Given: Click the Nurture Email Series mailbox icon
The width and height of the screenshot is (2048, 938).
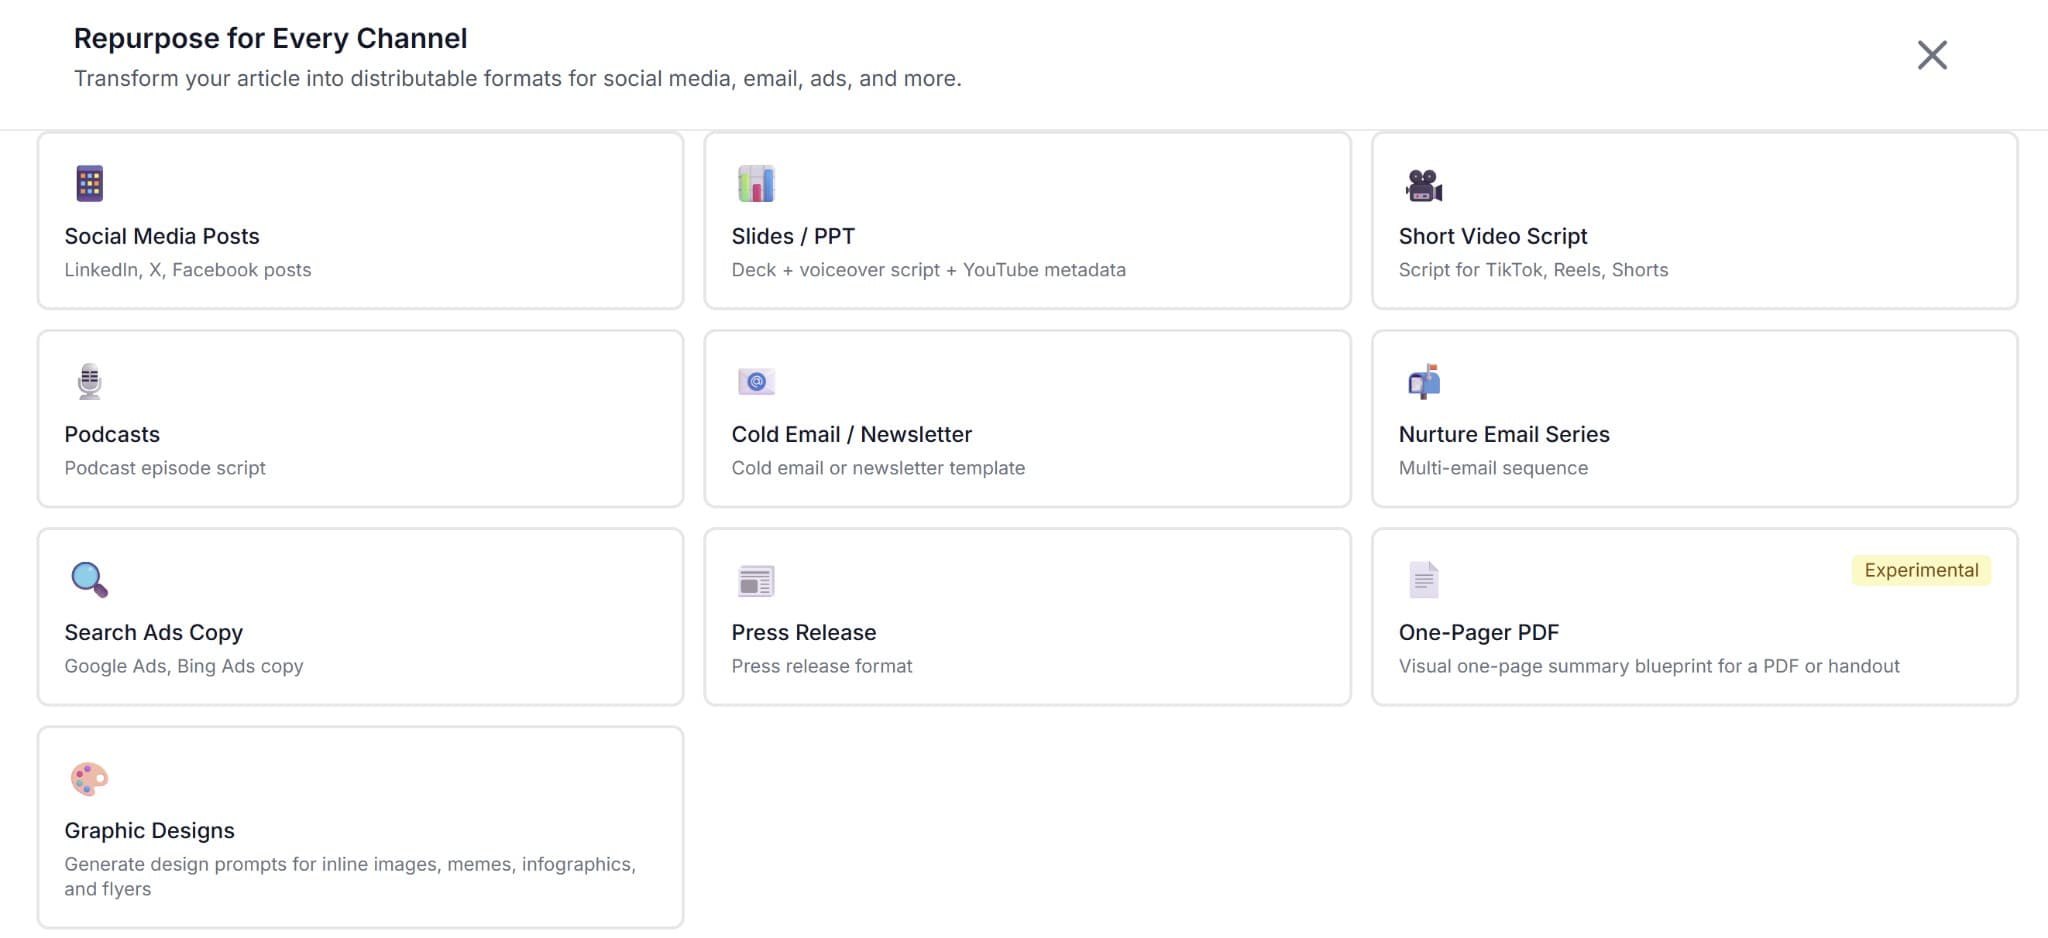Looking at the screenshot, I should [1424, 380].
